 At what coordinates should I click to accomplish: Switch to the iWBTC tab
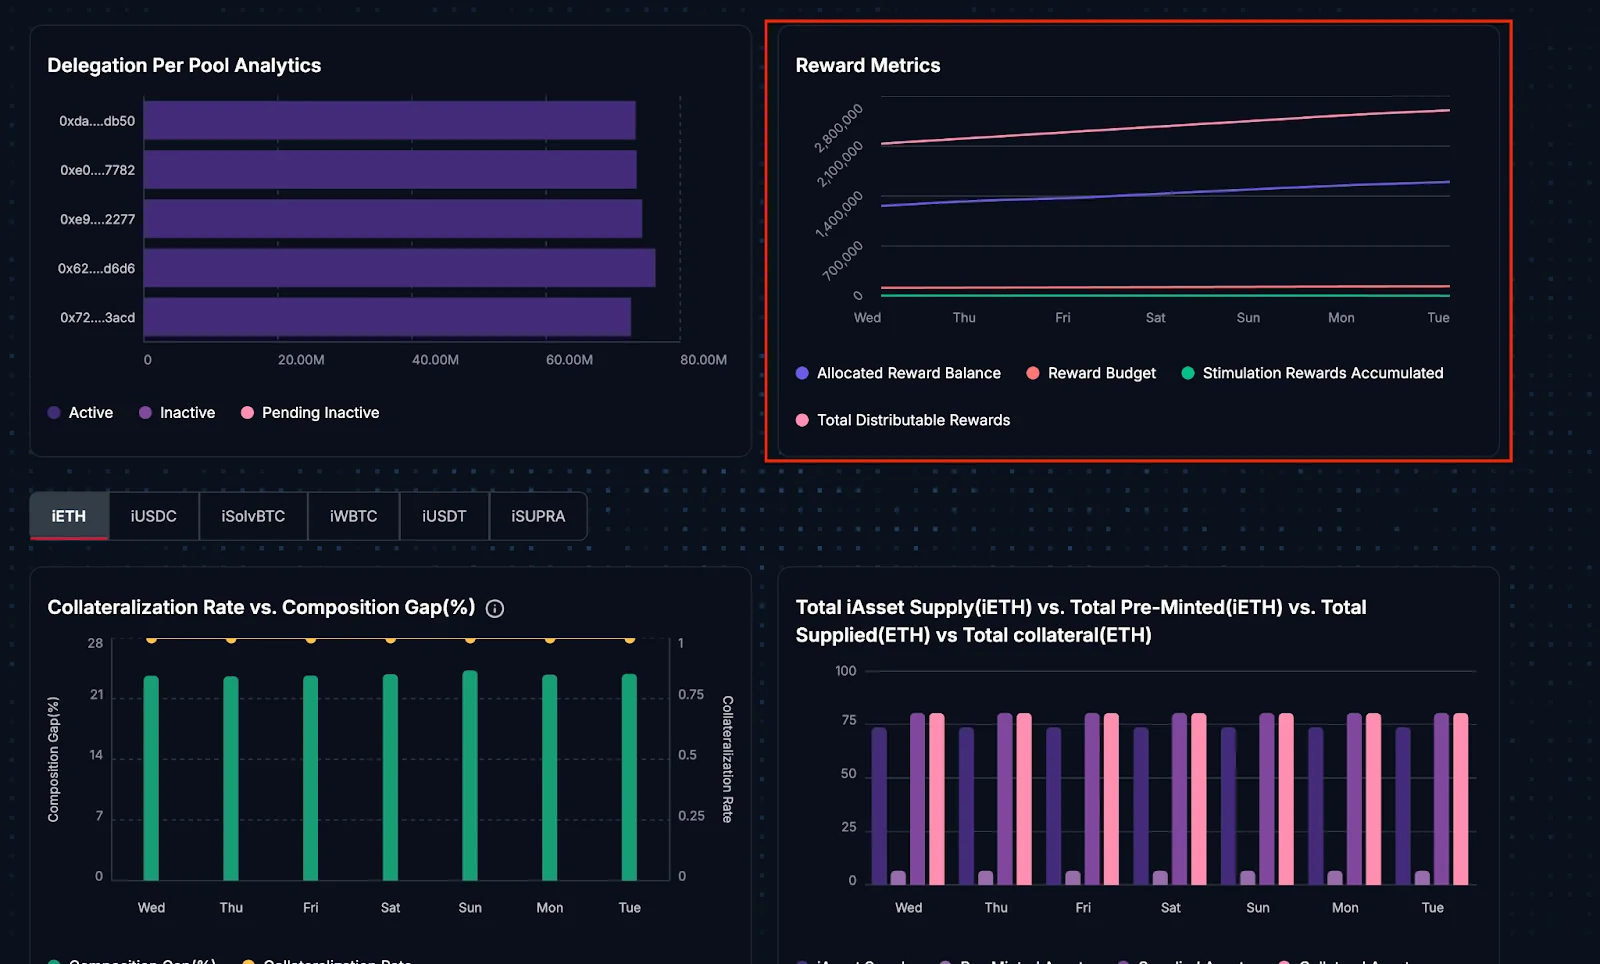[354, 516]
